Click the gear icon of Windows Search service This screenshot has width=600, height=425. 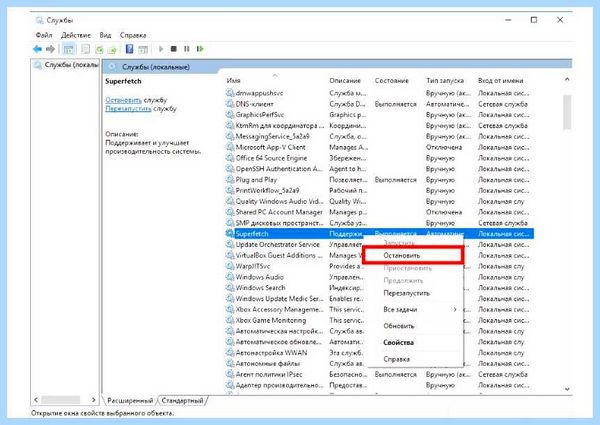(230, 288)
